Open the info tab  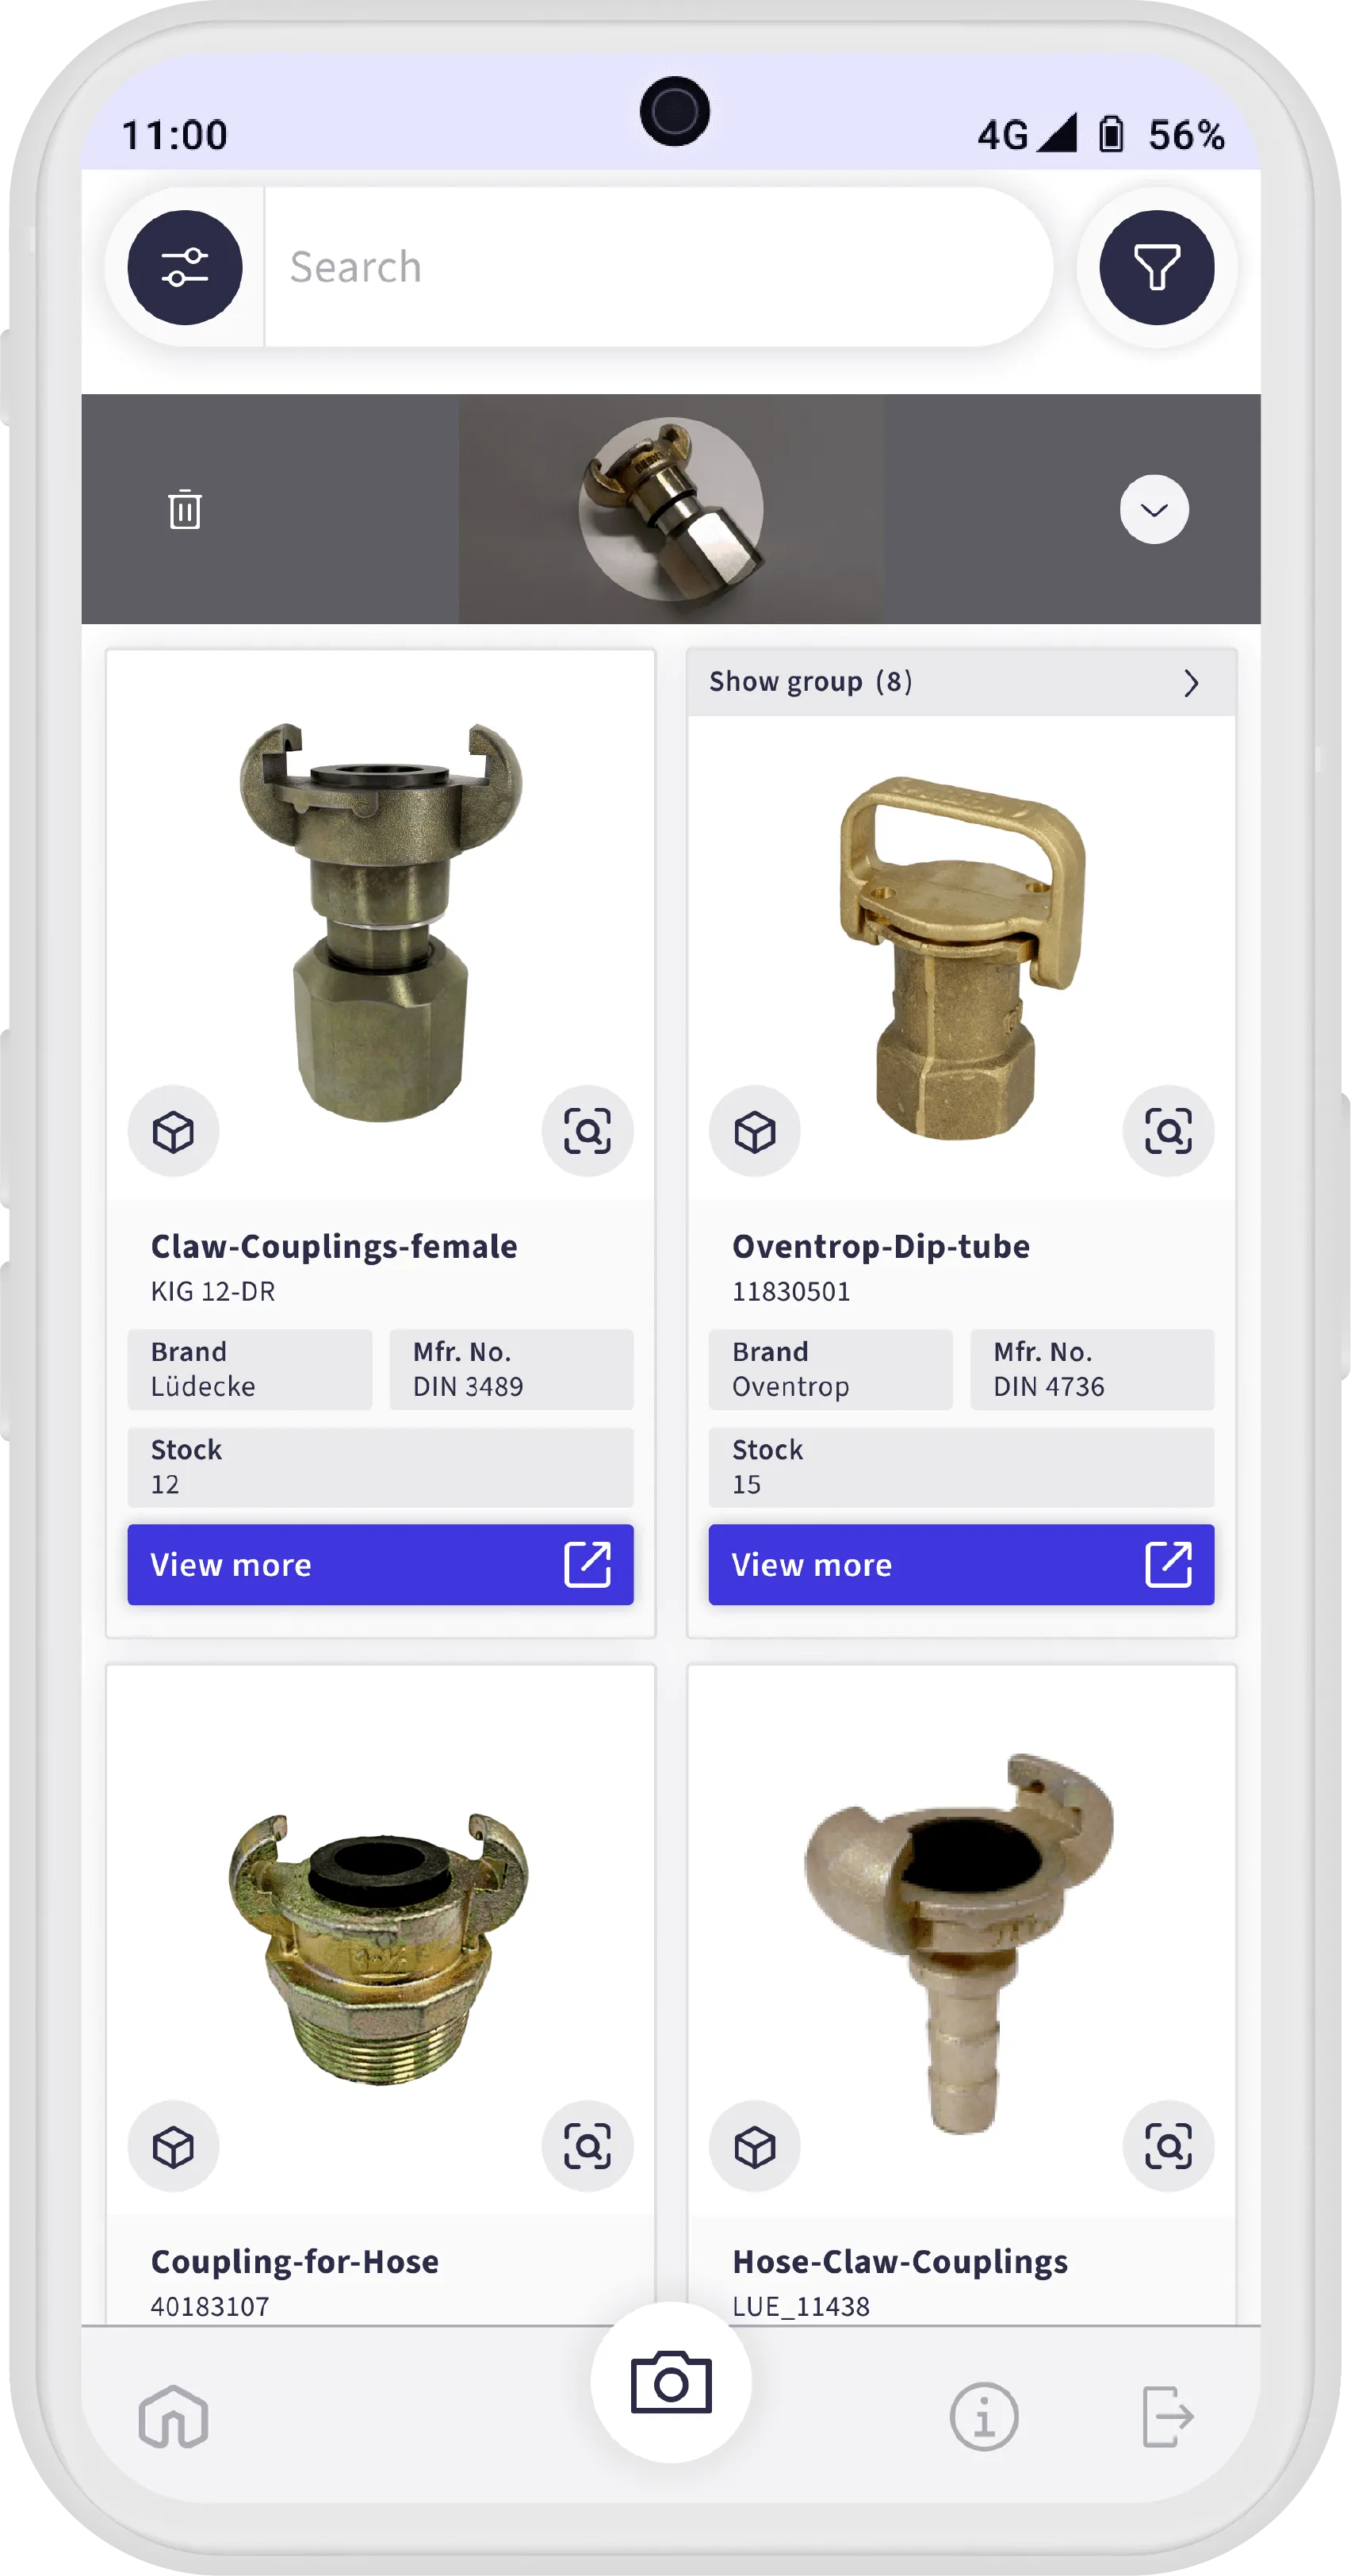[x=984, y=2417]
